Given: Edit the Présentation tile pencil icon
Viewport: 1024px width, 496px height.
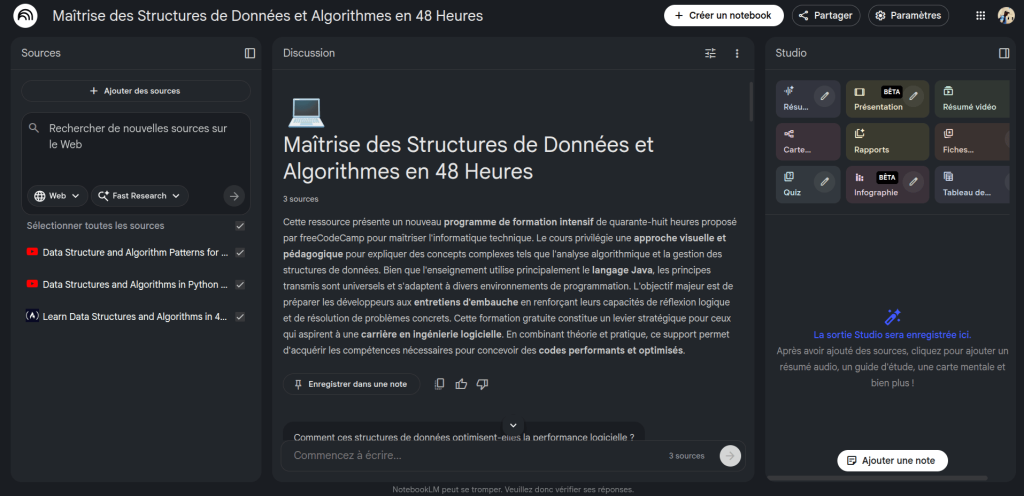Looking at the screenshot, I should click(914, 96).
